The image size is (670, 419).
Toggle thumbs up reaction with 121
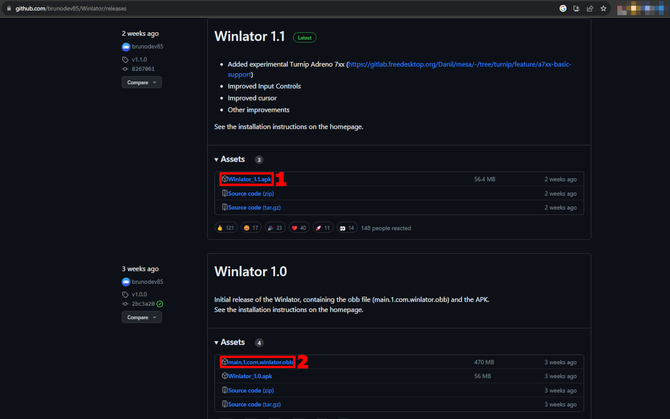point(226,228)
